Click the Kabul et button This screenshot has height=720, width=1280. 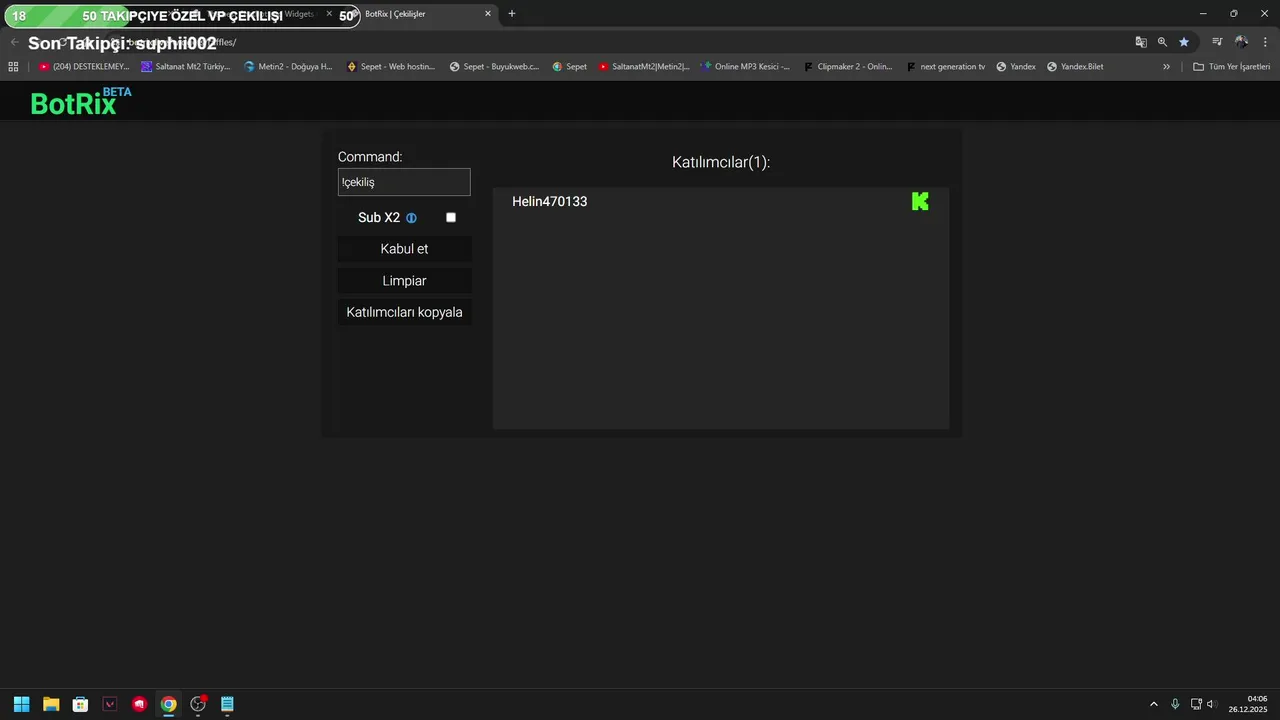click(404, 249)
